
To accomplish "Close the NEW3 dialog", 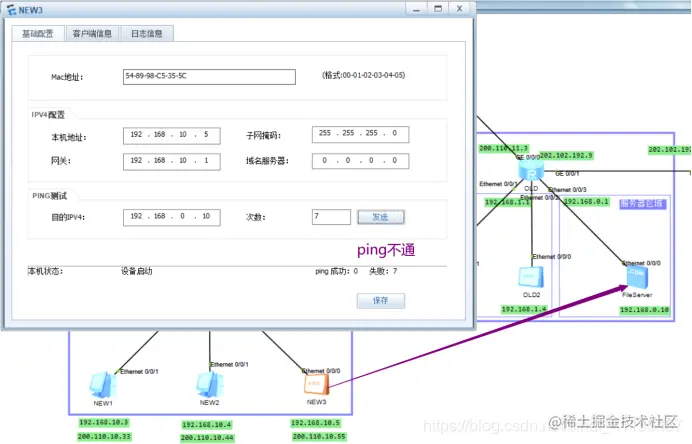I will point(459,9).
